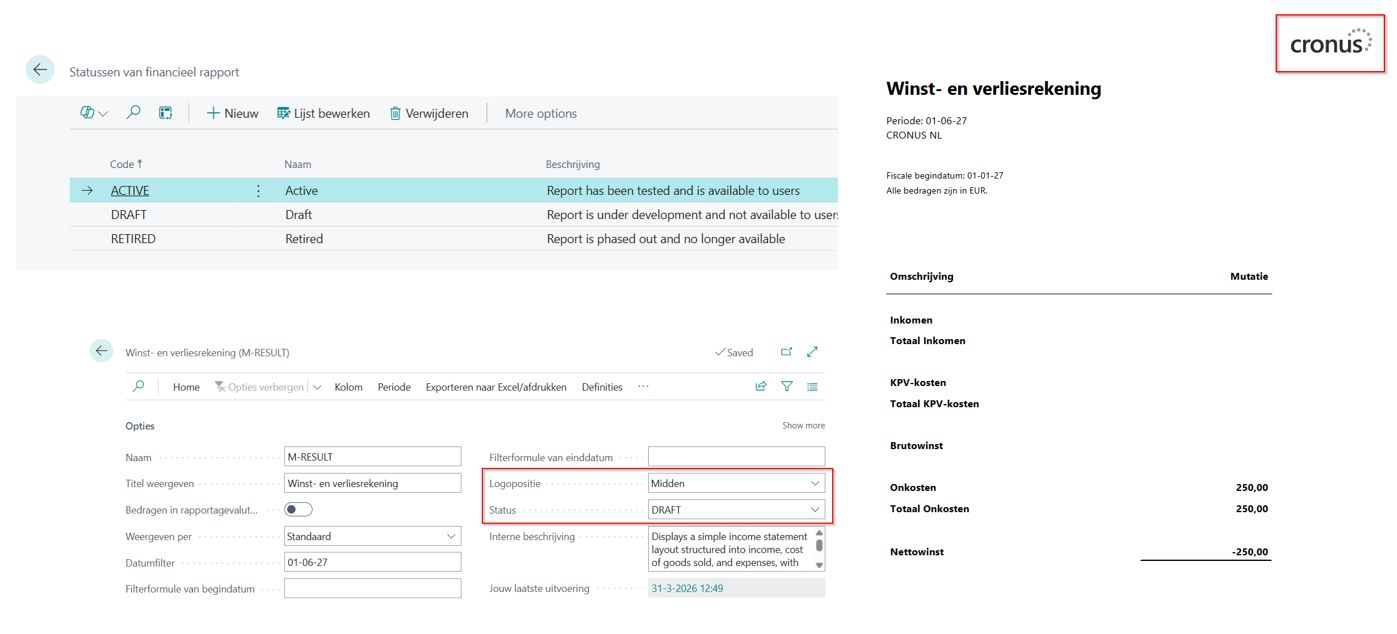Open the Home menu tab

coord(186,387)
